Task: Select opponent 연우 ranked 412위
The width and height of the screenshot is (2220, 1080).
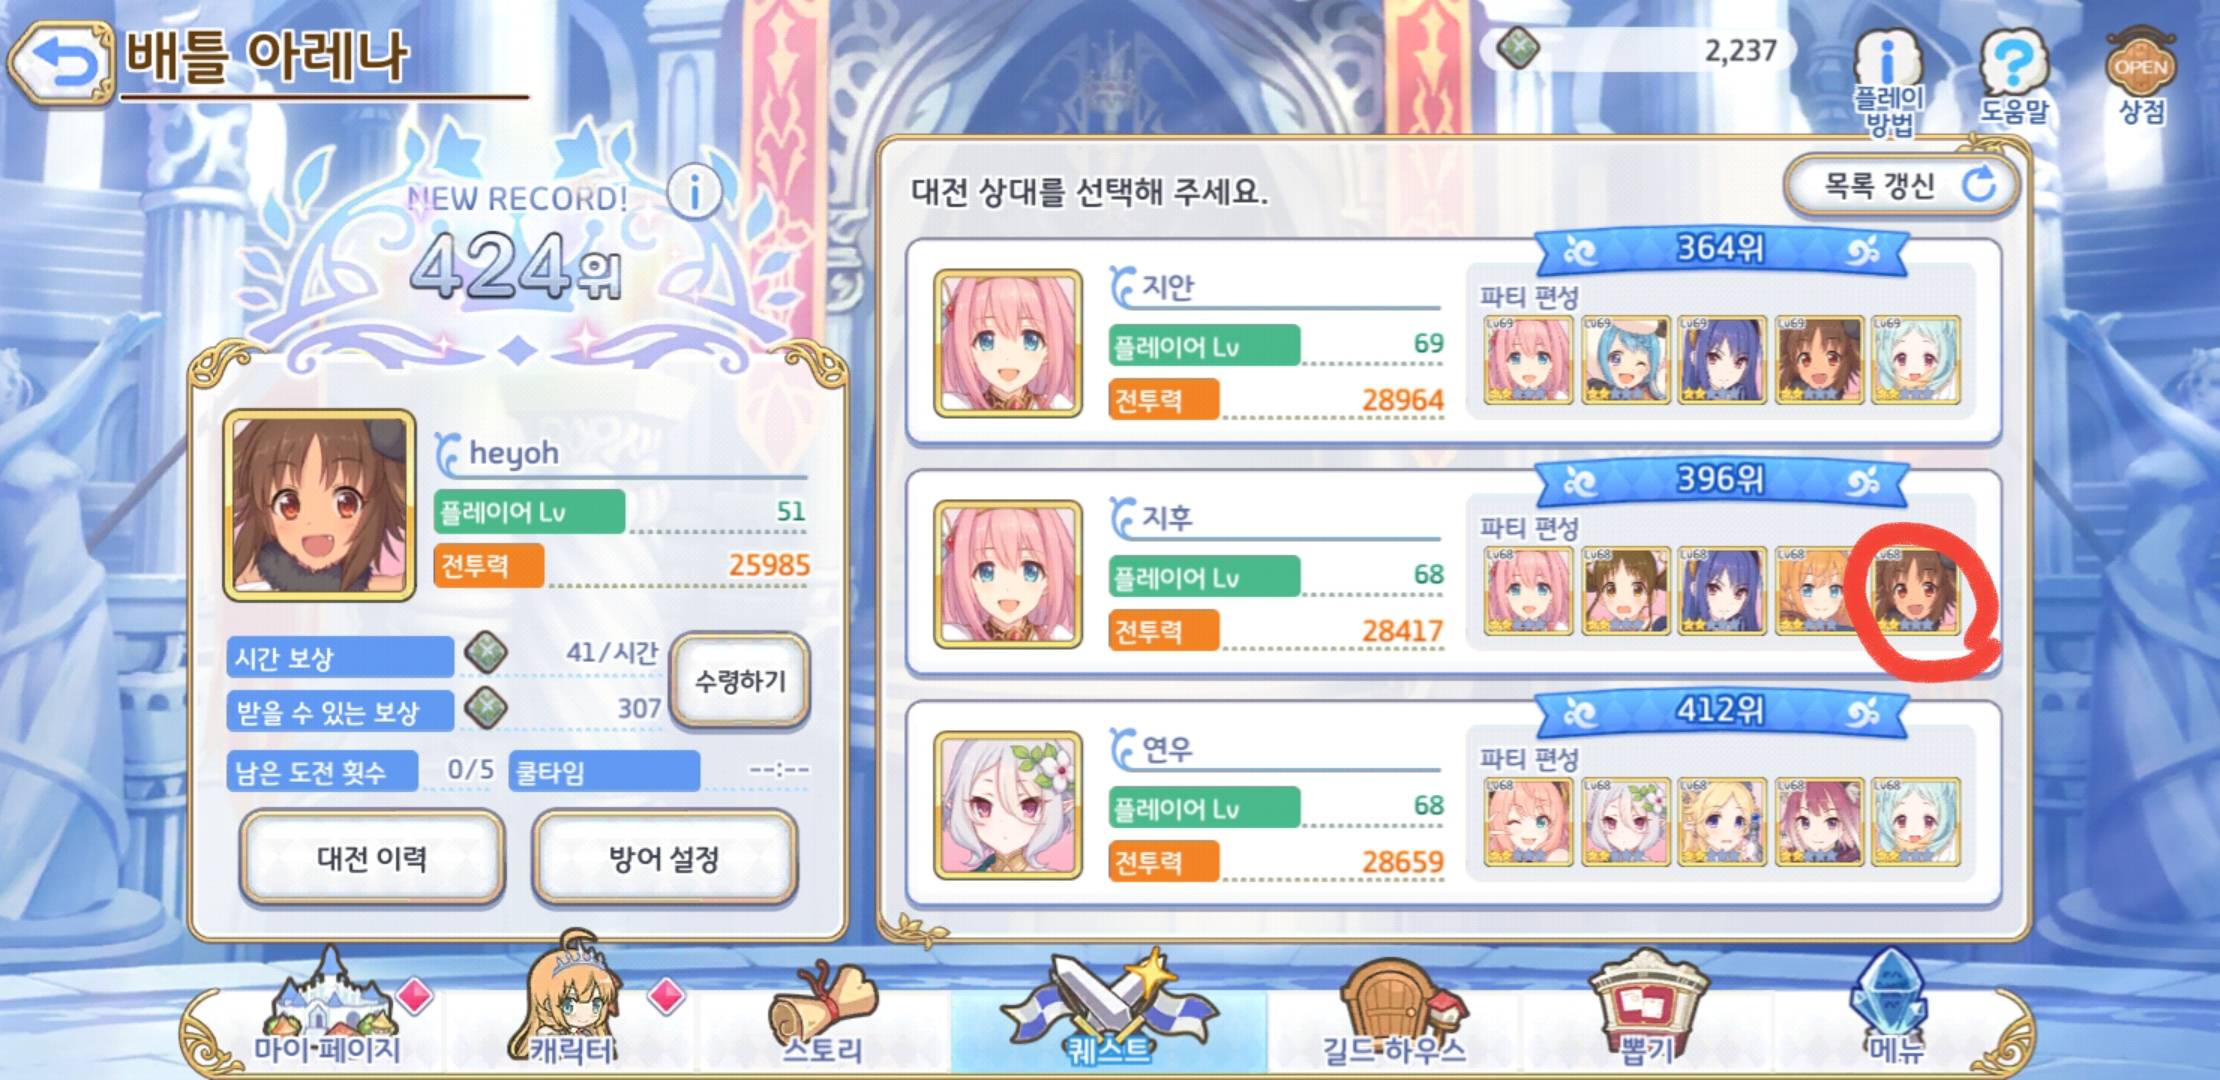Action: coord(1454,805)
